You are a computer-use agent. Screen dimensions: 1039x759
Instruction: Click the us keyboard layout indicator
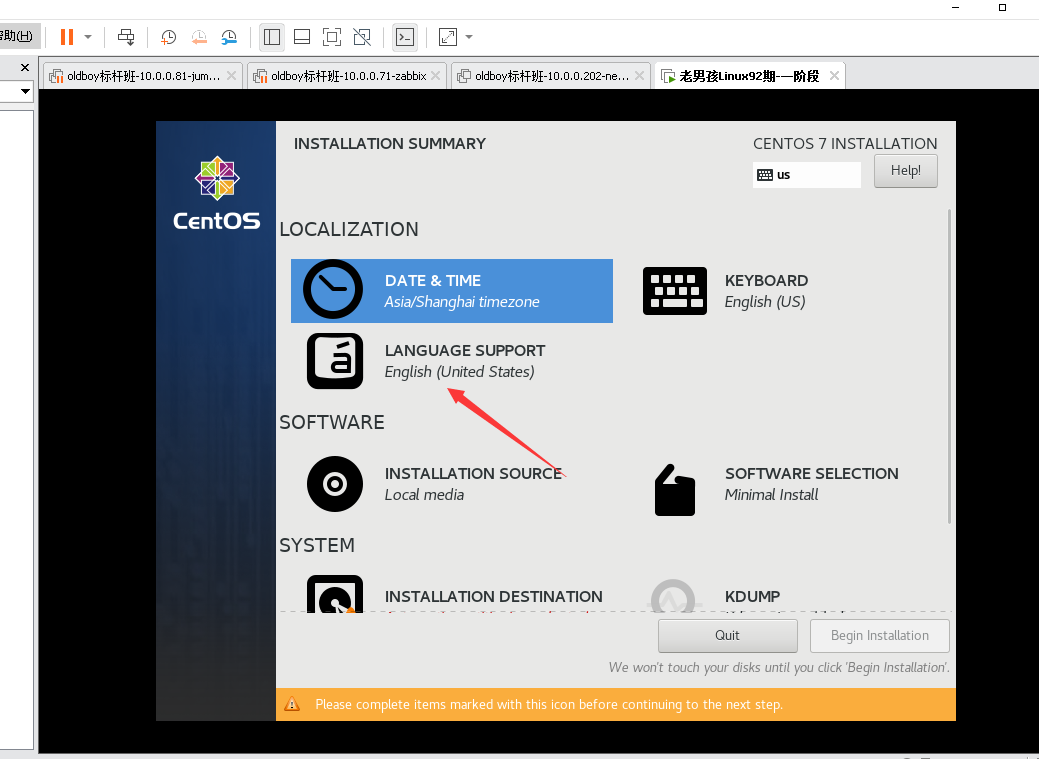806,175
